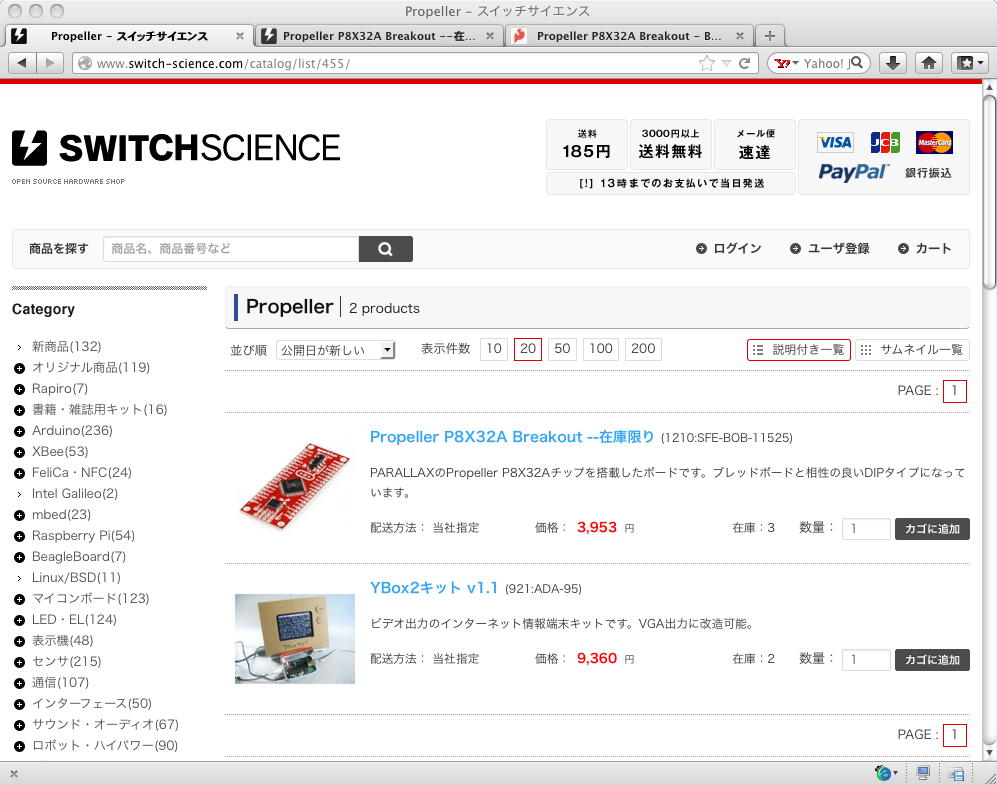This screenshot has width=997, height=785.
Task: Open the Linux/BSD(11) category
Action: 76,578
